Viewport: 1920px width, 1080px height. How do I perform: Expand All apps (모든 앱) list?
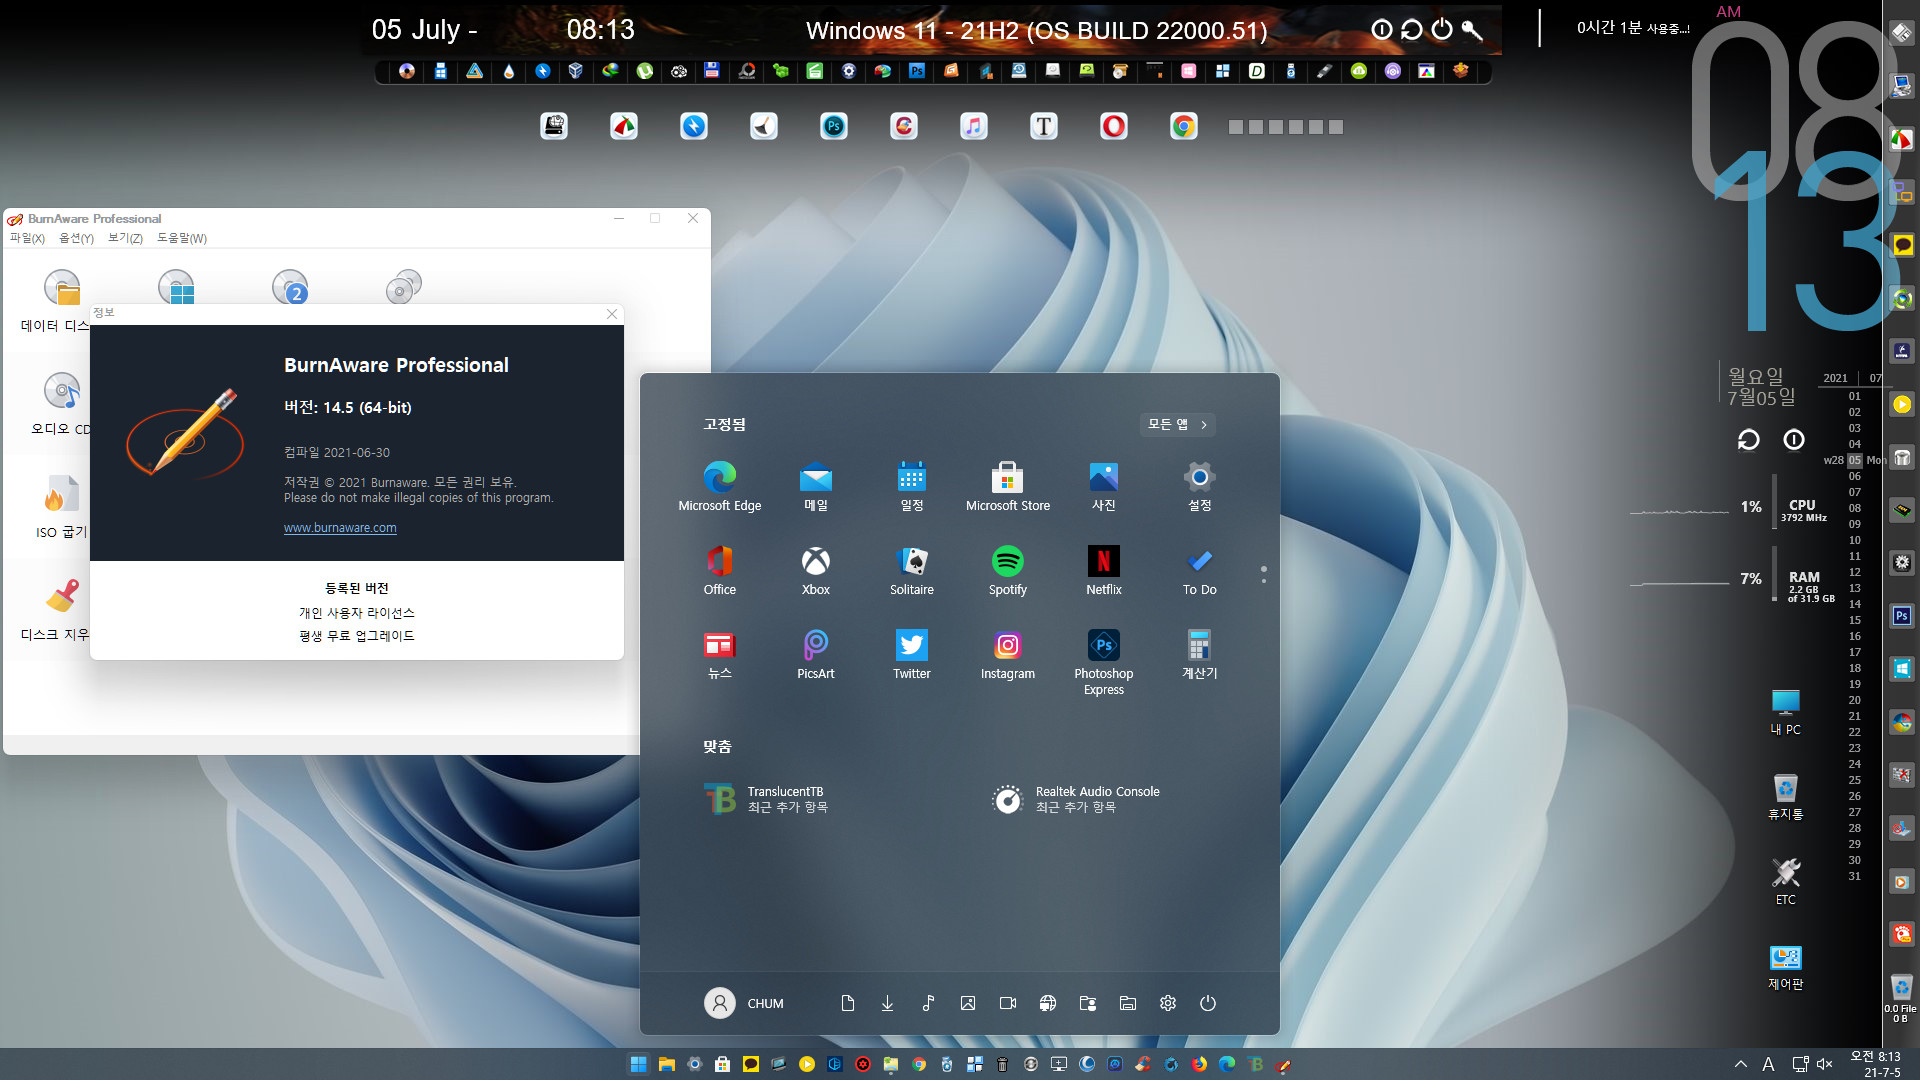(1178, 424)
